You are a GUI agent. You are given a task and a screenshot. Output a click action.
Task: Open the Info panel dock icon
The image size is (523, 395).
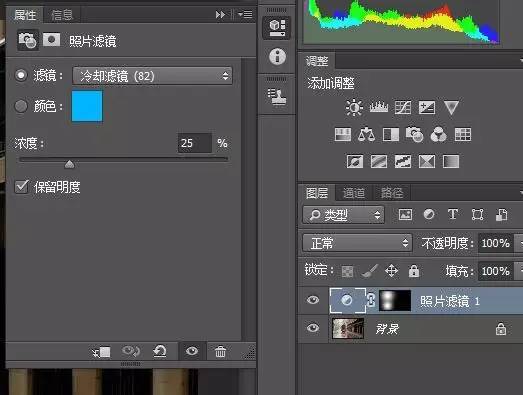point(277,56)
